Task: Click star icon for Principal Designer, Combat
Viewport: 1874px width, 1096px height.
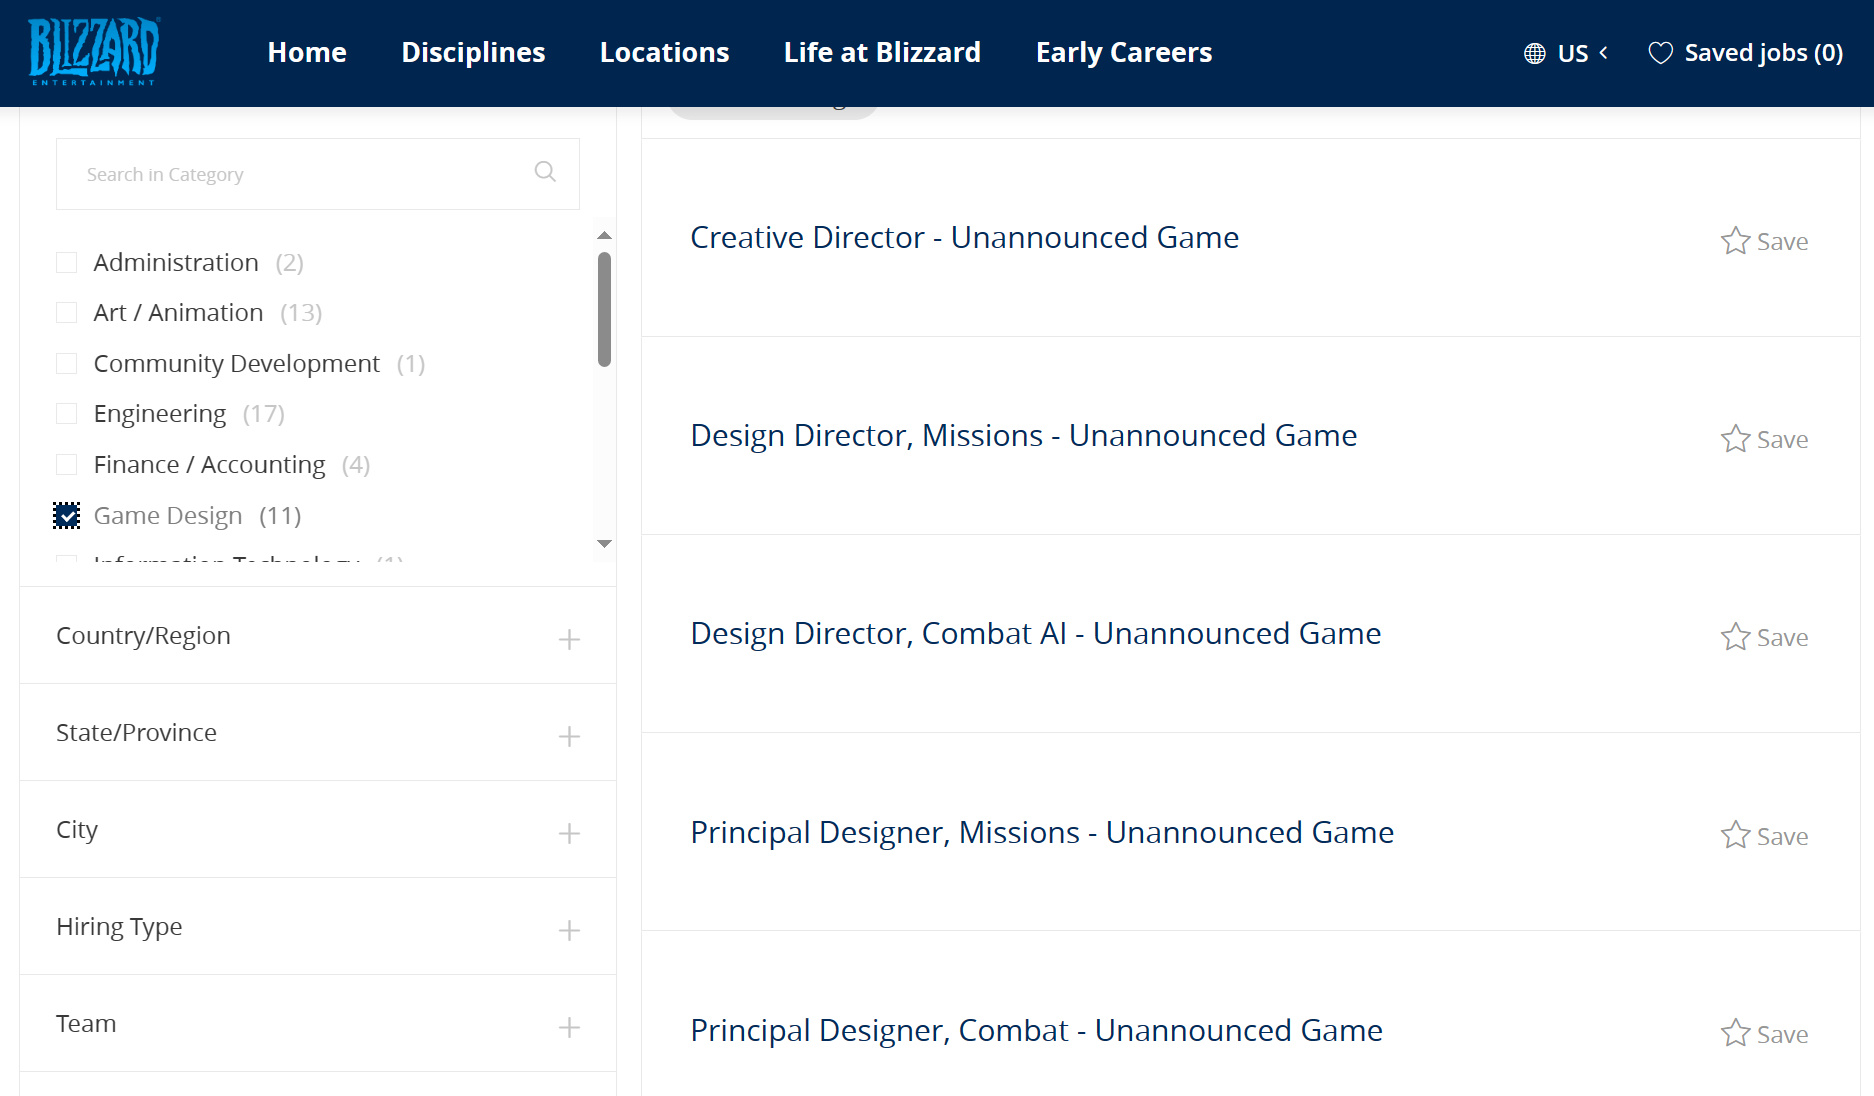Action: point(1735,1033)
